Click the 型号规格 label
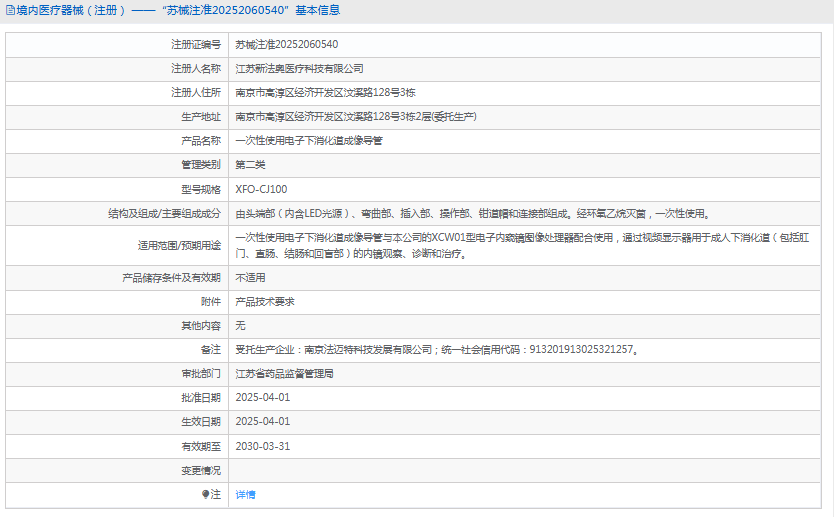Image resolution: width=834 pixels, height=517 pixels. 201,189
